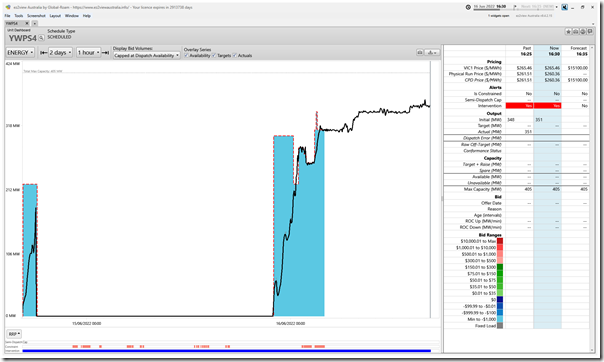The image size is (604, 362).
Task: Open the Capped at Dispatch Availability combo box
Action: pos(147,55)
